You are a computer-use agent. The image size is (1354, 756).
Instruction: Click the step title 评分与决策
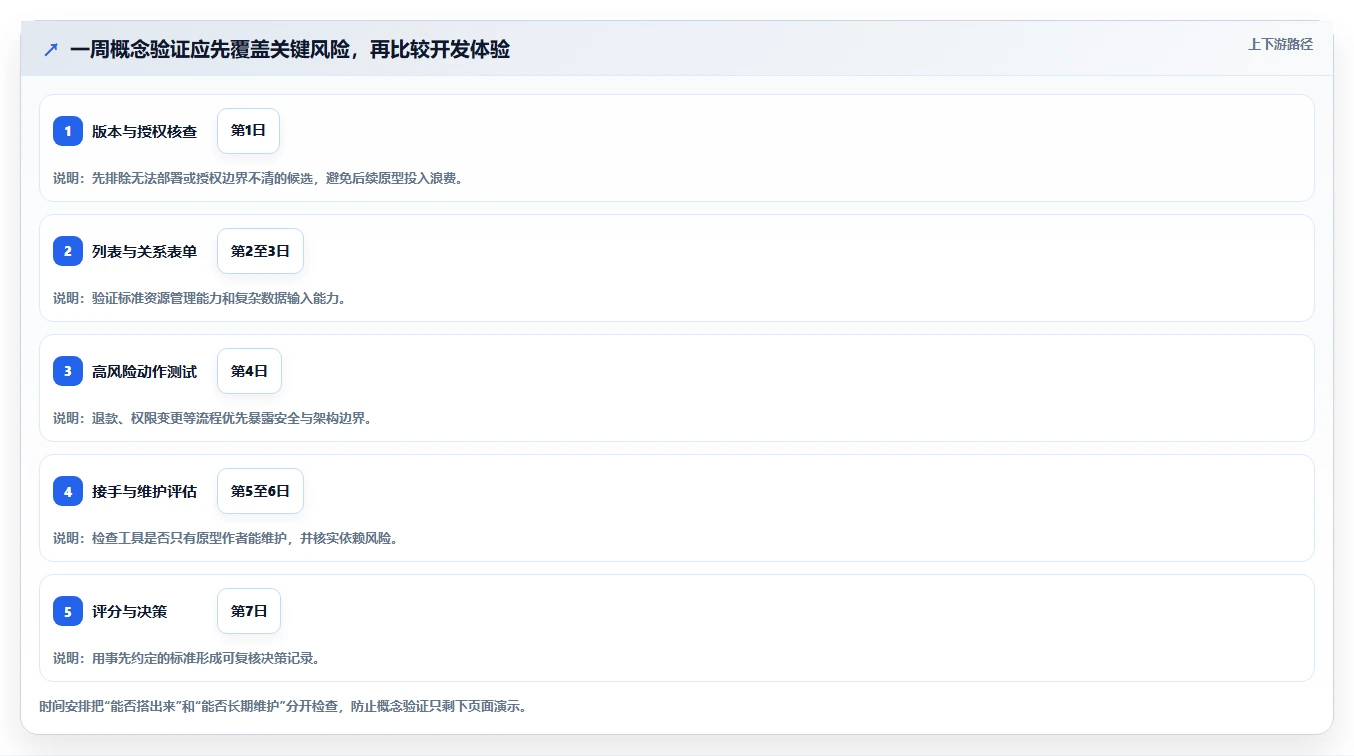pyautogui.click(x=129, y=611)
